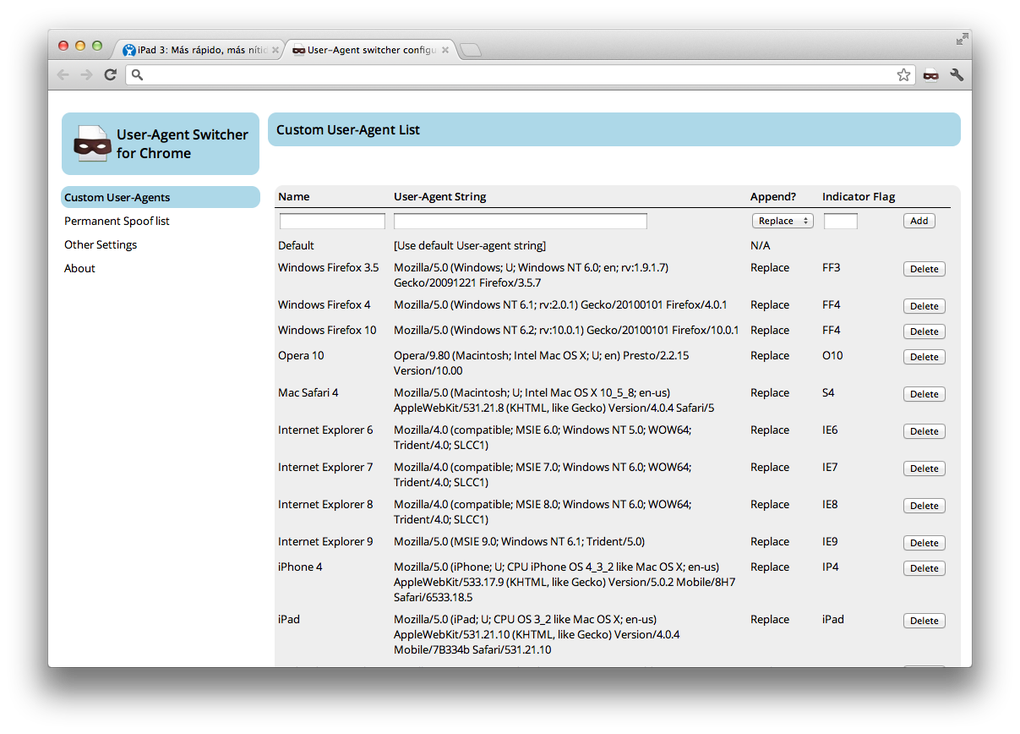Click the Custom User-Agent List heading
Viewport: 1020px width, 734px height.
tap(348, 129)
